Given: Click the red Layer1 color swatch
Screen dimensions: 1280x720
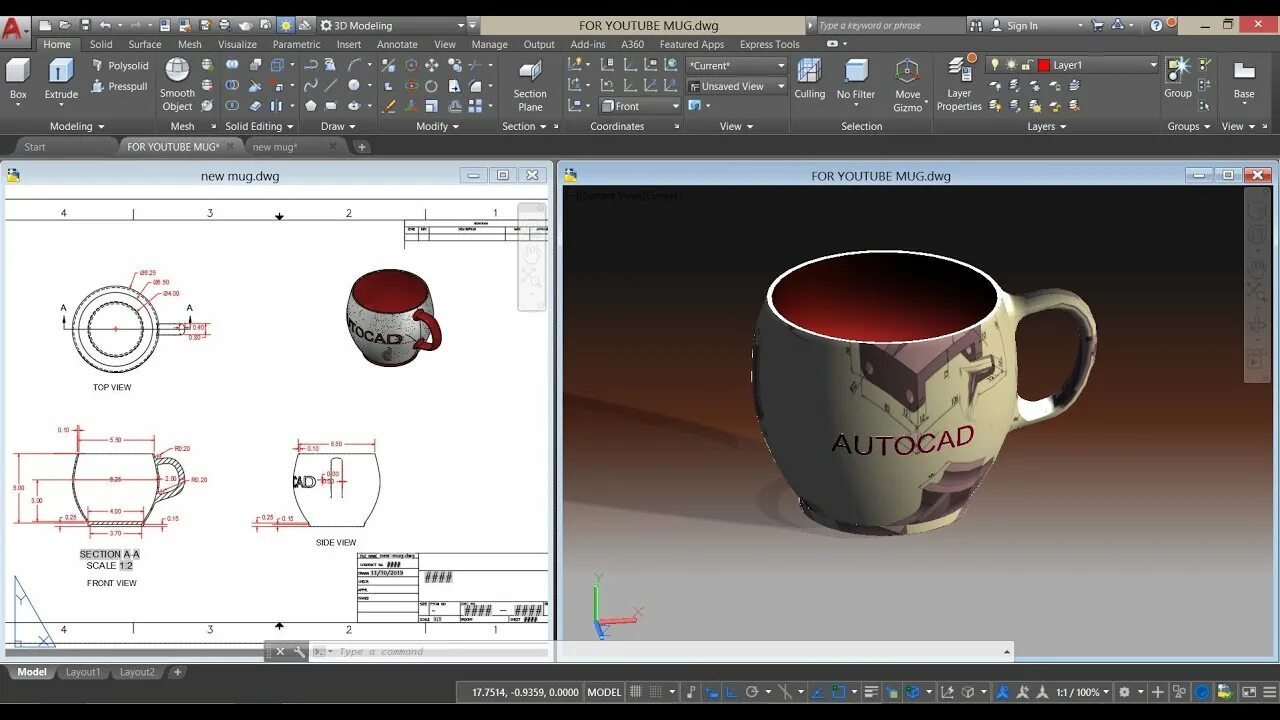Looking at the screenshot, I should [x=1044, y=65].
